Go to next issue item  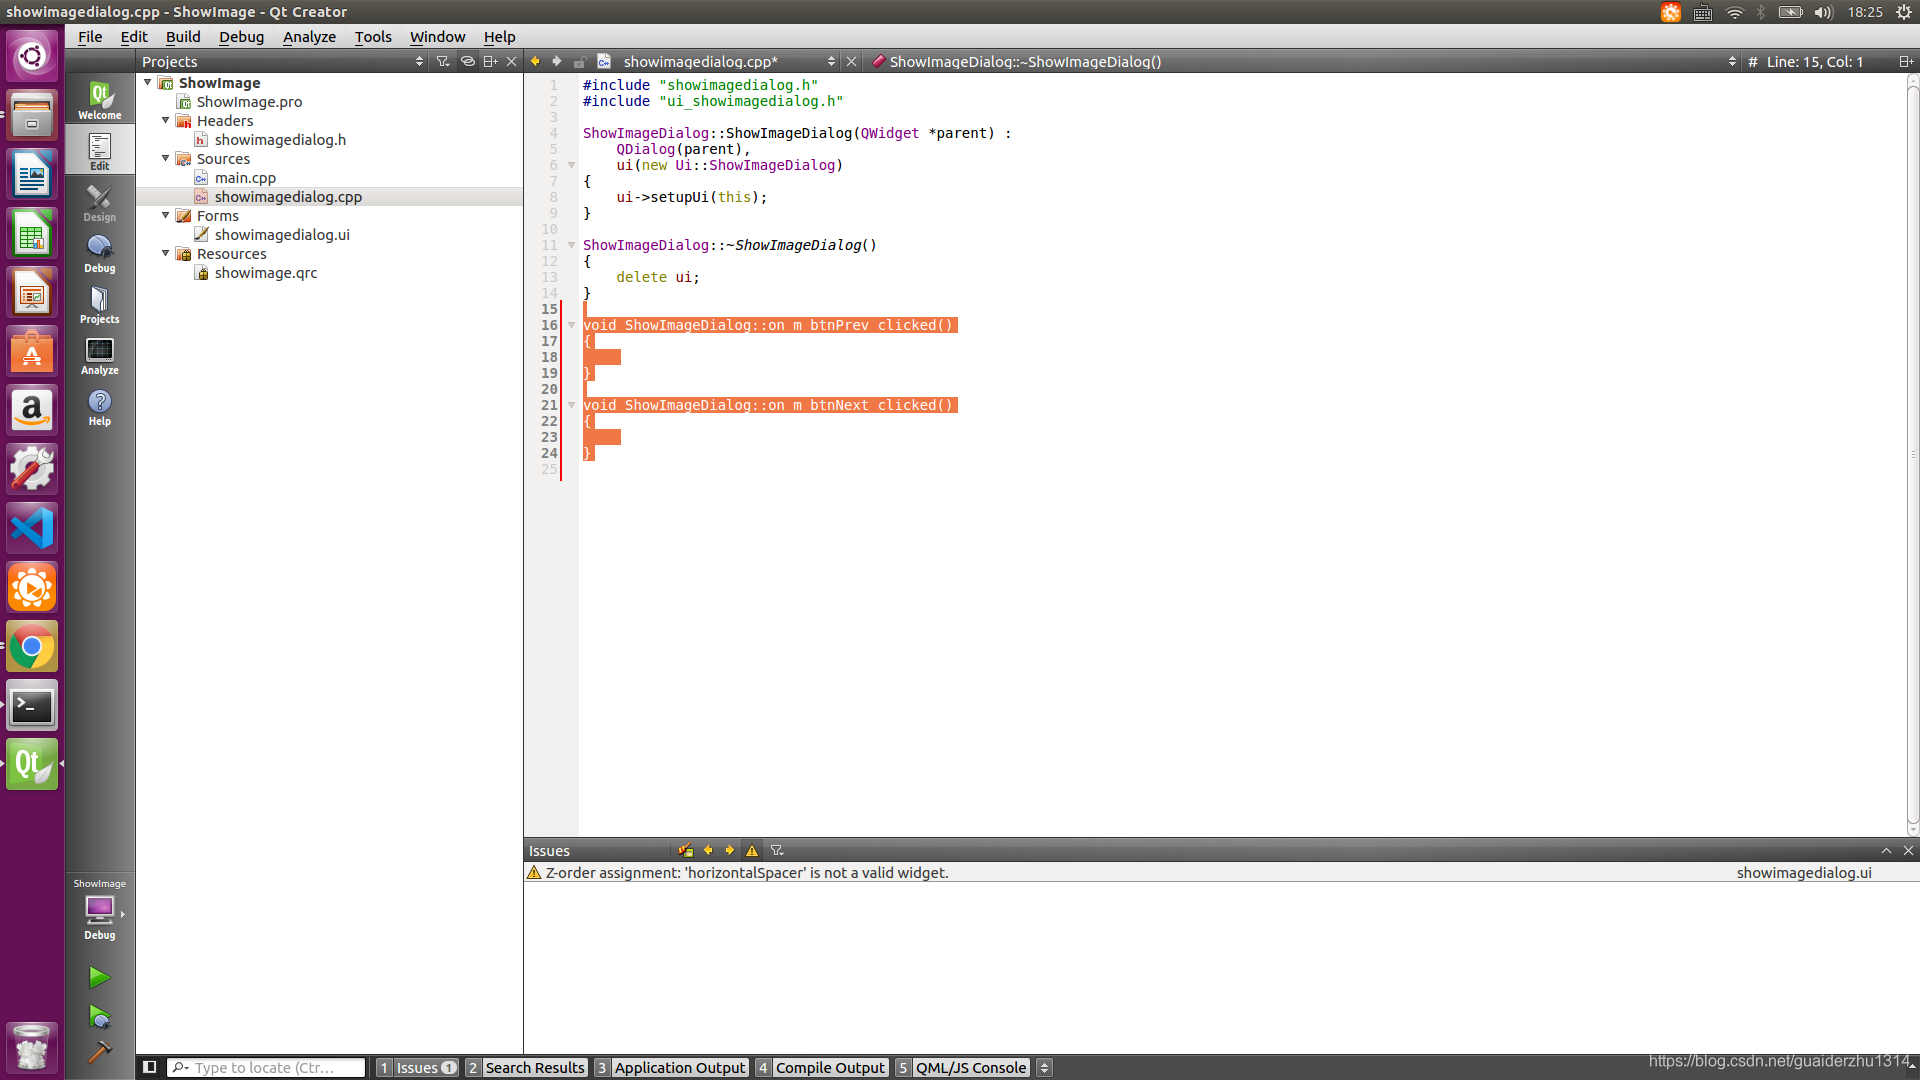pos(730,850)
